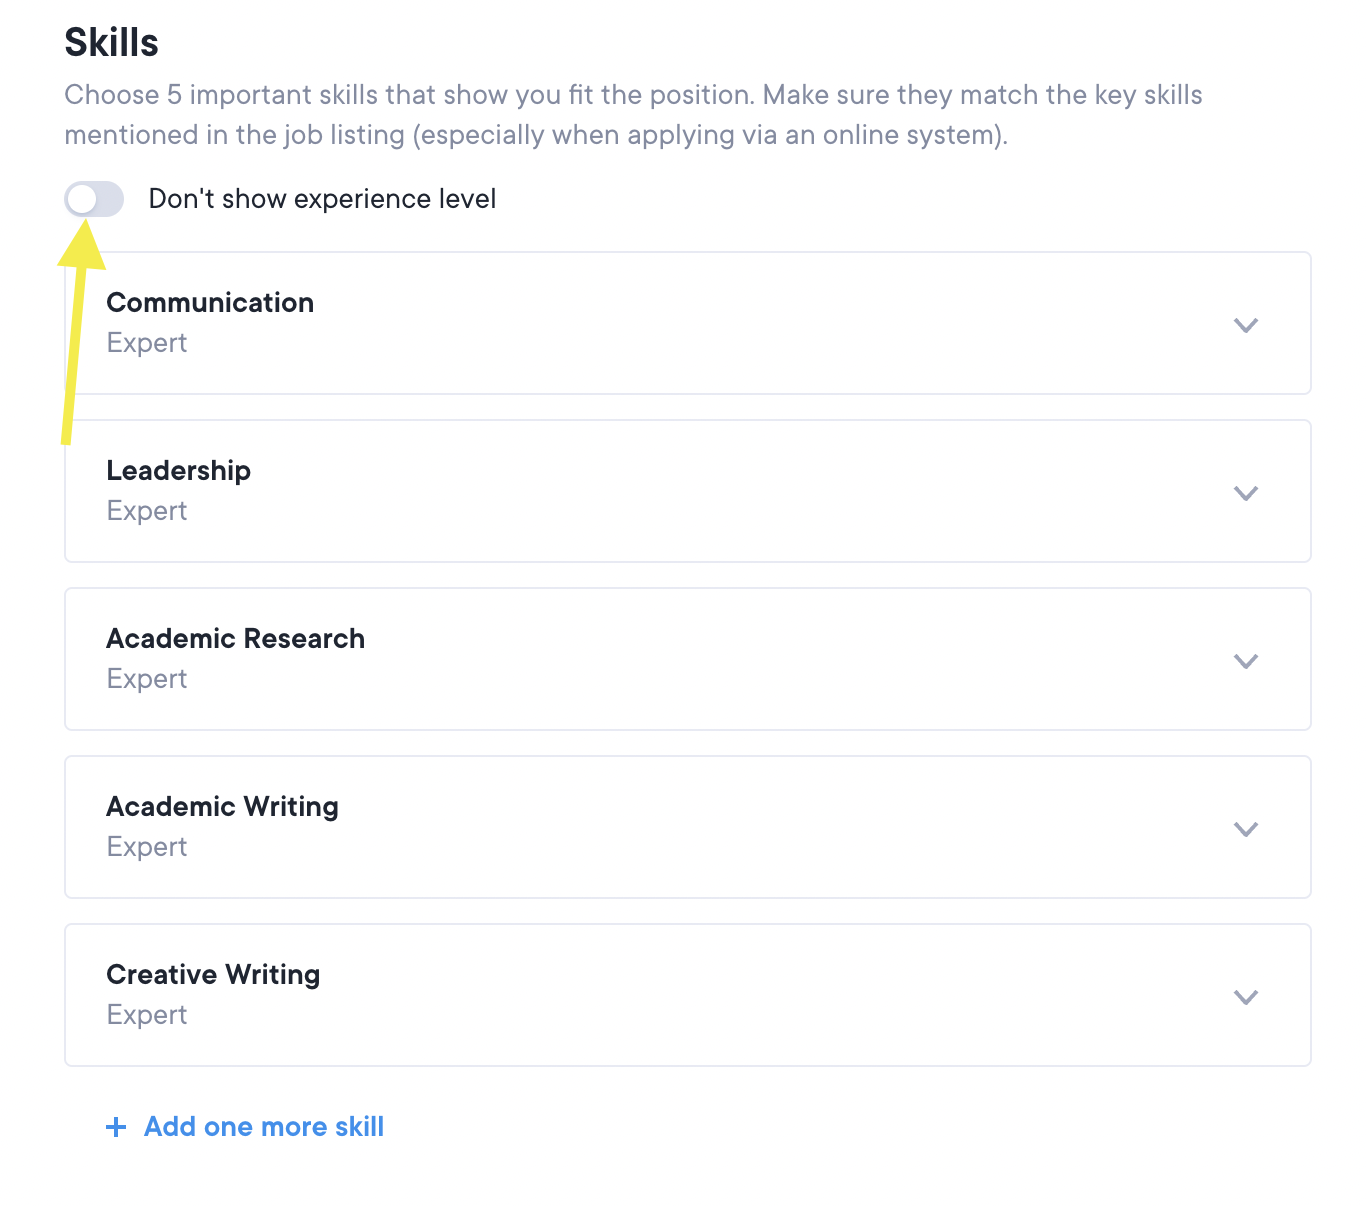Click the Skills section heading

112,43
